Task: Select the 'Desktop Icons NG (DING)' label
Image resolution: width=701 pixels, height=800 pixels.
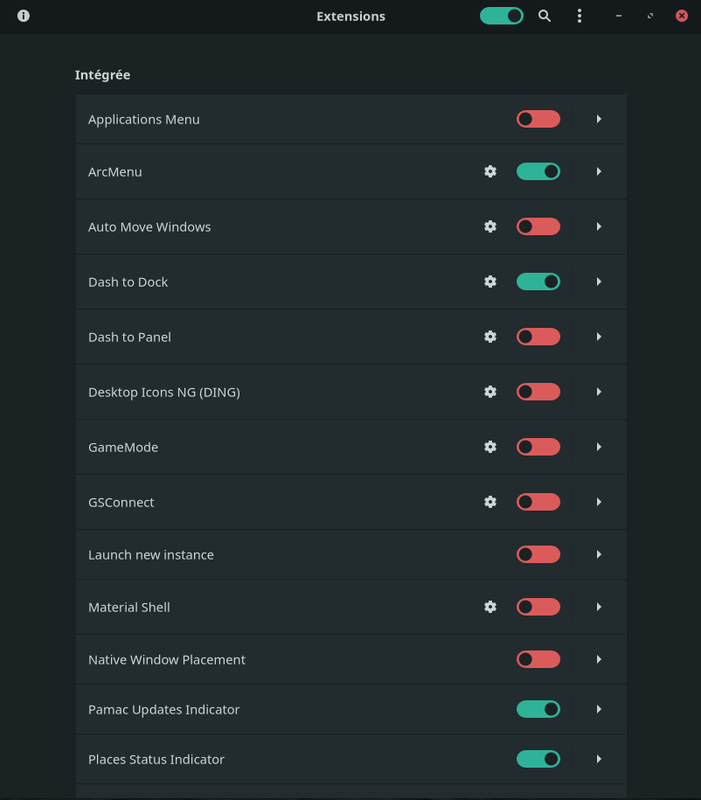Action: [x=164, y=392]
